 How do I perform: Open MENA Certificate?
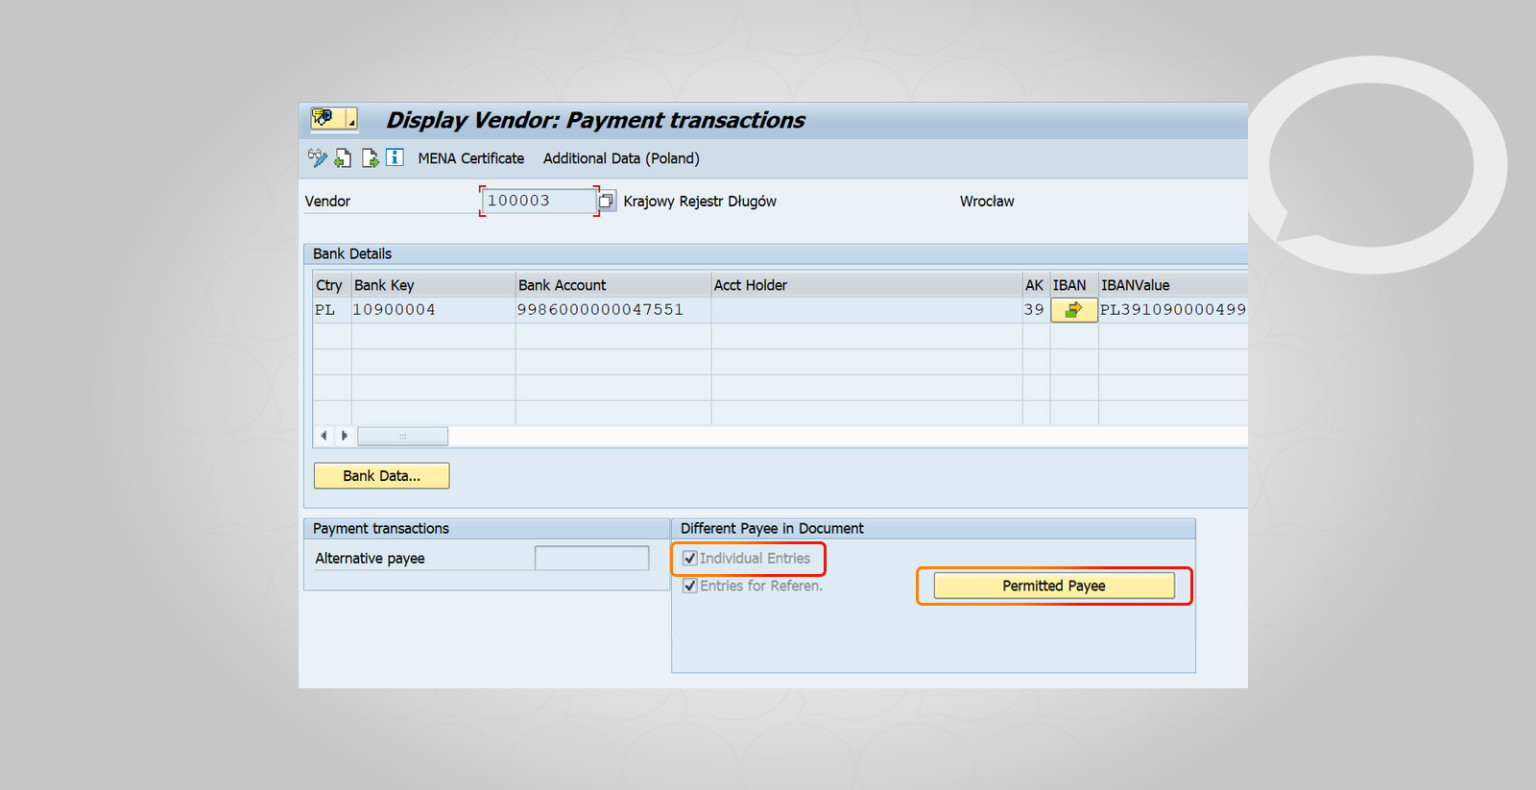tap(470, 158)
